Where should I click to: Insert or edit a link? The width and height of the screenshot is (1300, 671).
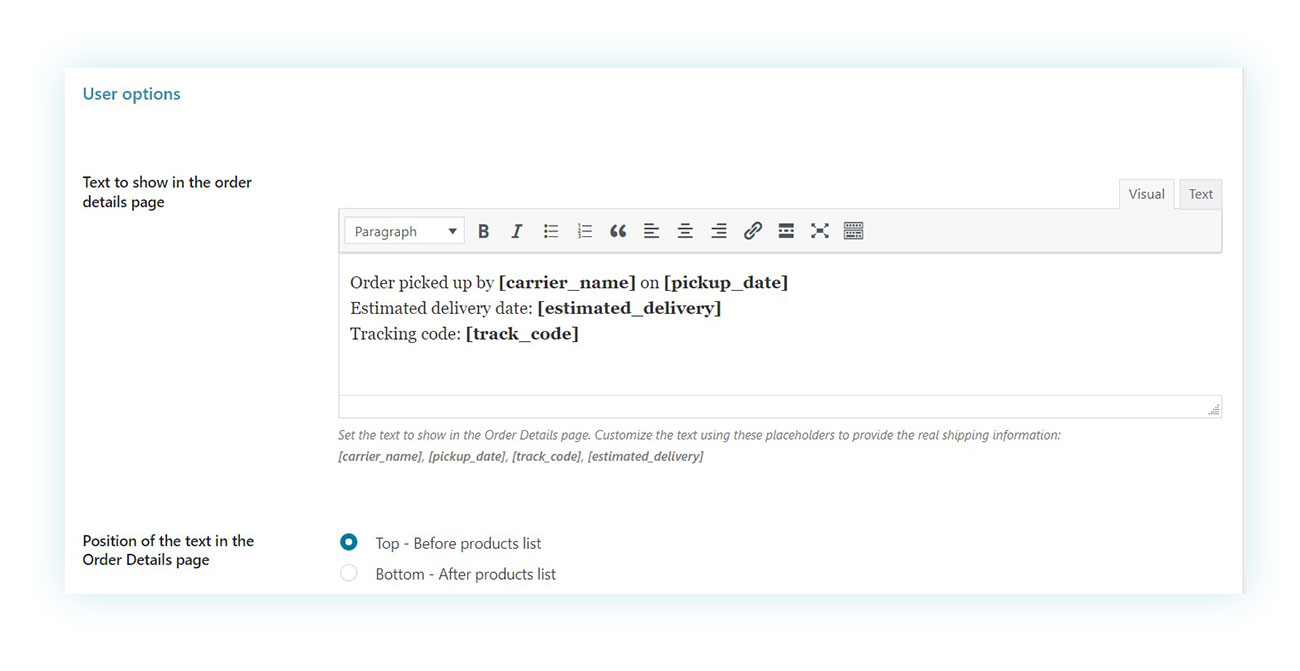[x=753, y=231]
